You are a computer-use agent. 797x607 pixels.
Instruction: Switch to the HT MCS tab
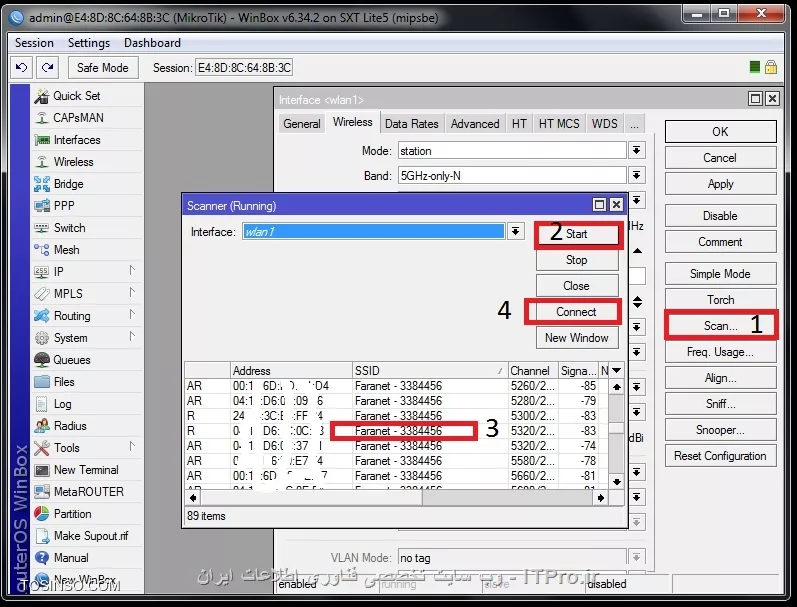(x=559, y=124)
